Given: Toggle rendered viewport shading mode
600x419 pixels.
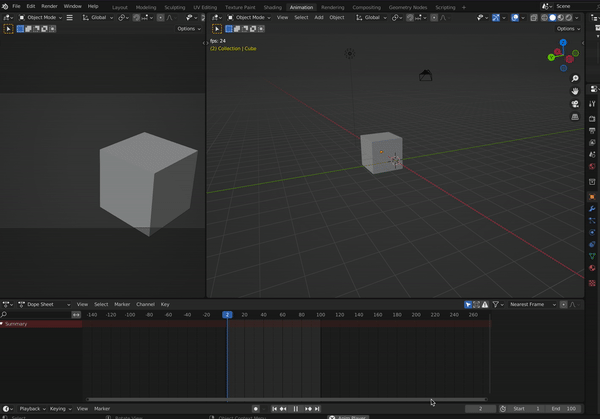Looking at the screenshot, I should (x=567, y=17).
